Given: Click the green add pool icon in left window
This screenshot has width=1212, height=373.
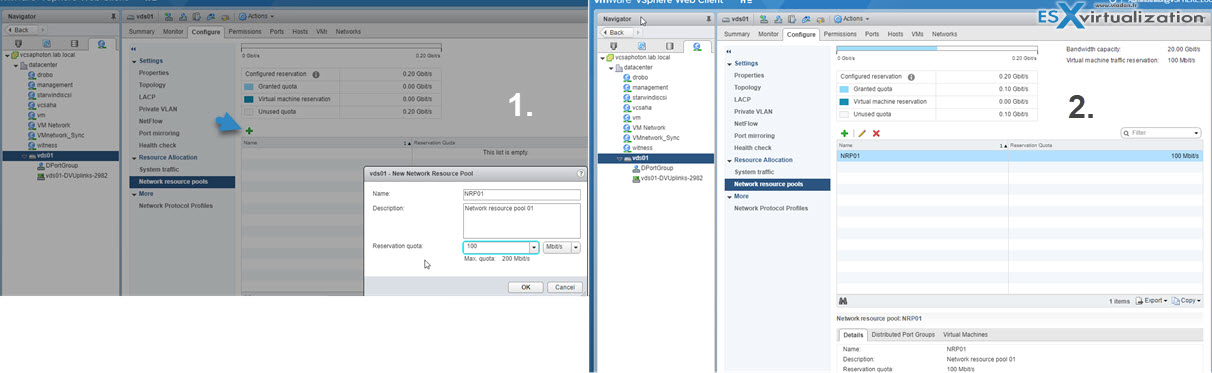Looking at the screenshot, I should pyautogui.click(x=248, y=131).
